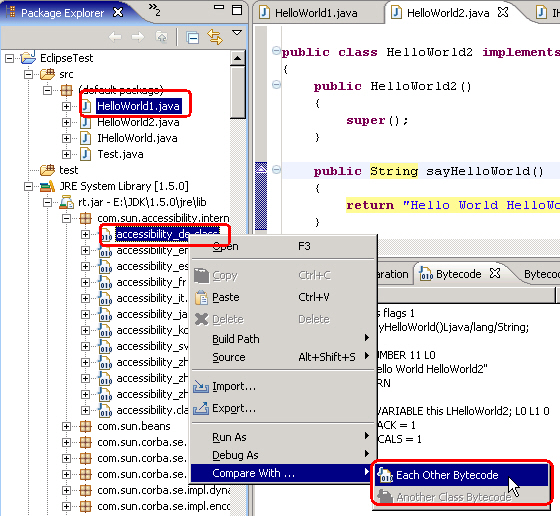Click the JRE System Library icon

coord(47,186)
